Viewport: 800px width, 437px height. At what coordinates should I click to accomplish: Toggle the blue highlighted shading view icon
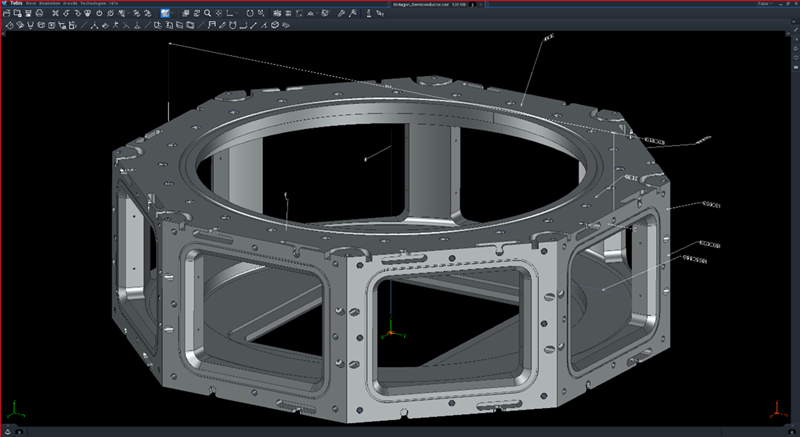coord(164,14)
